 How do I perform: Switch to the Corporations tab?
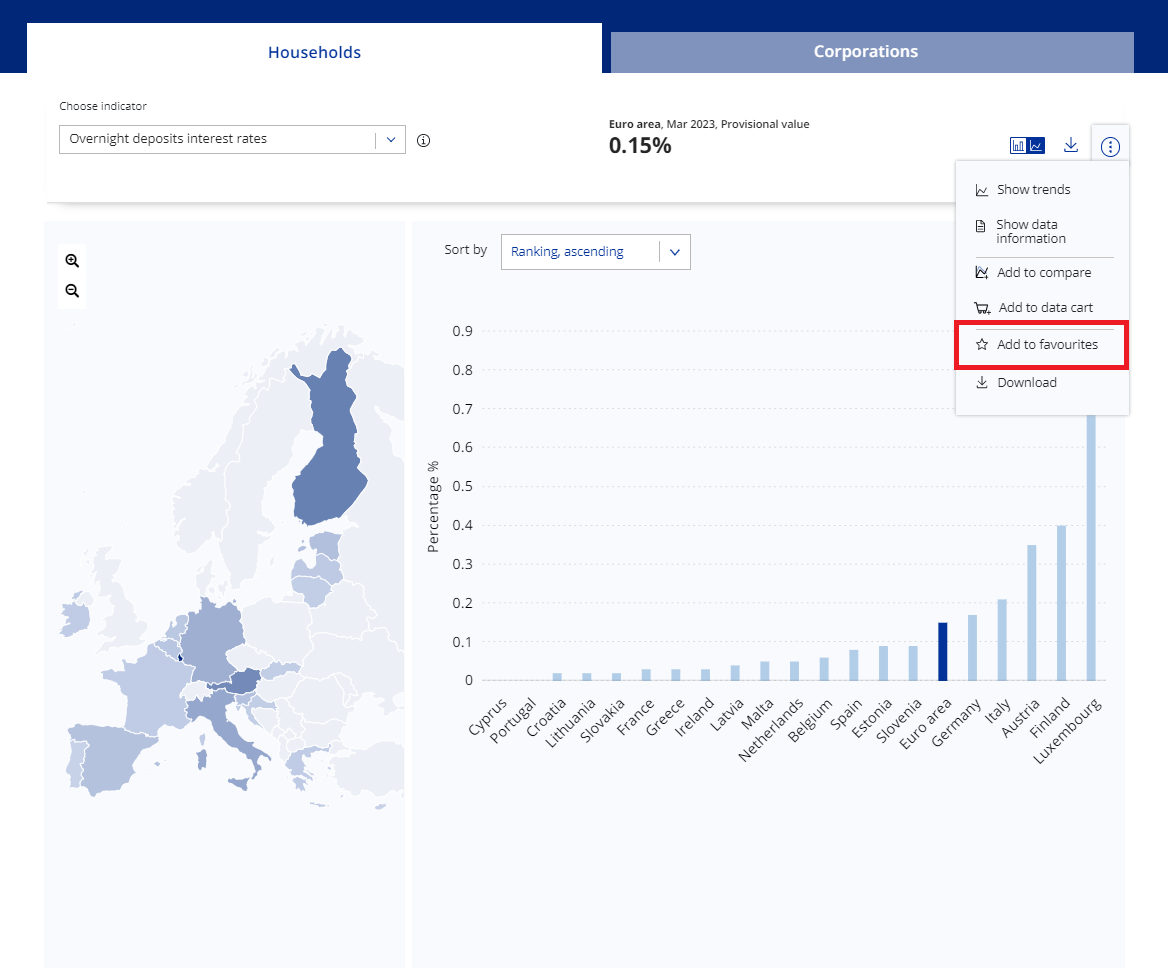click(x=865, y=52)
